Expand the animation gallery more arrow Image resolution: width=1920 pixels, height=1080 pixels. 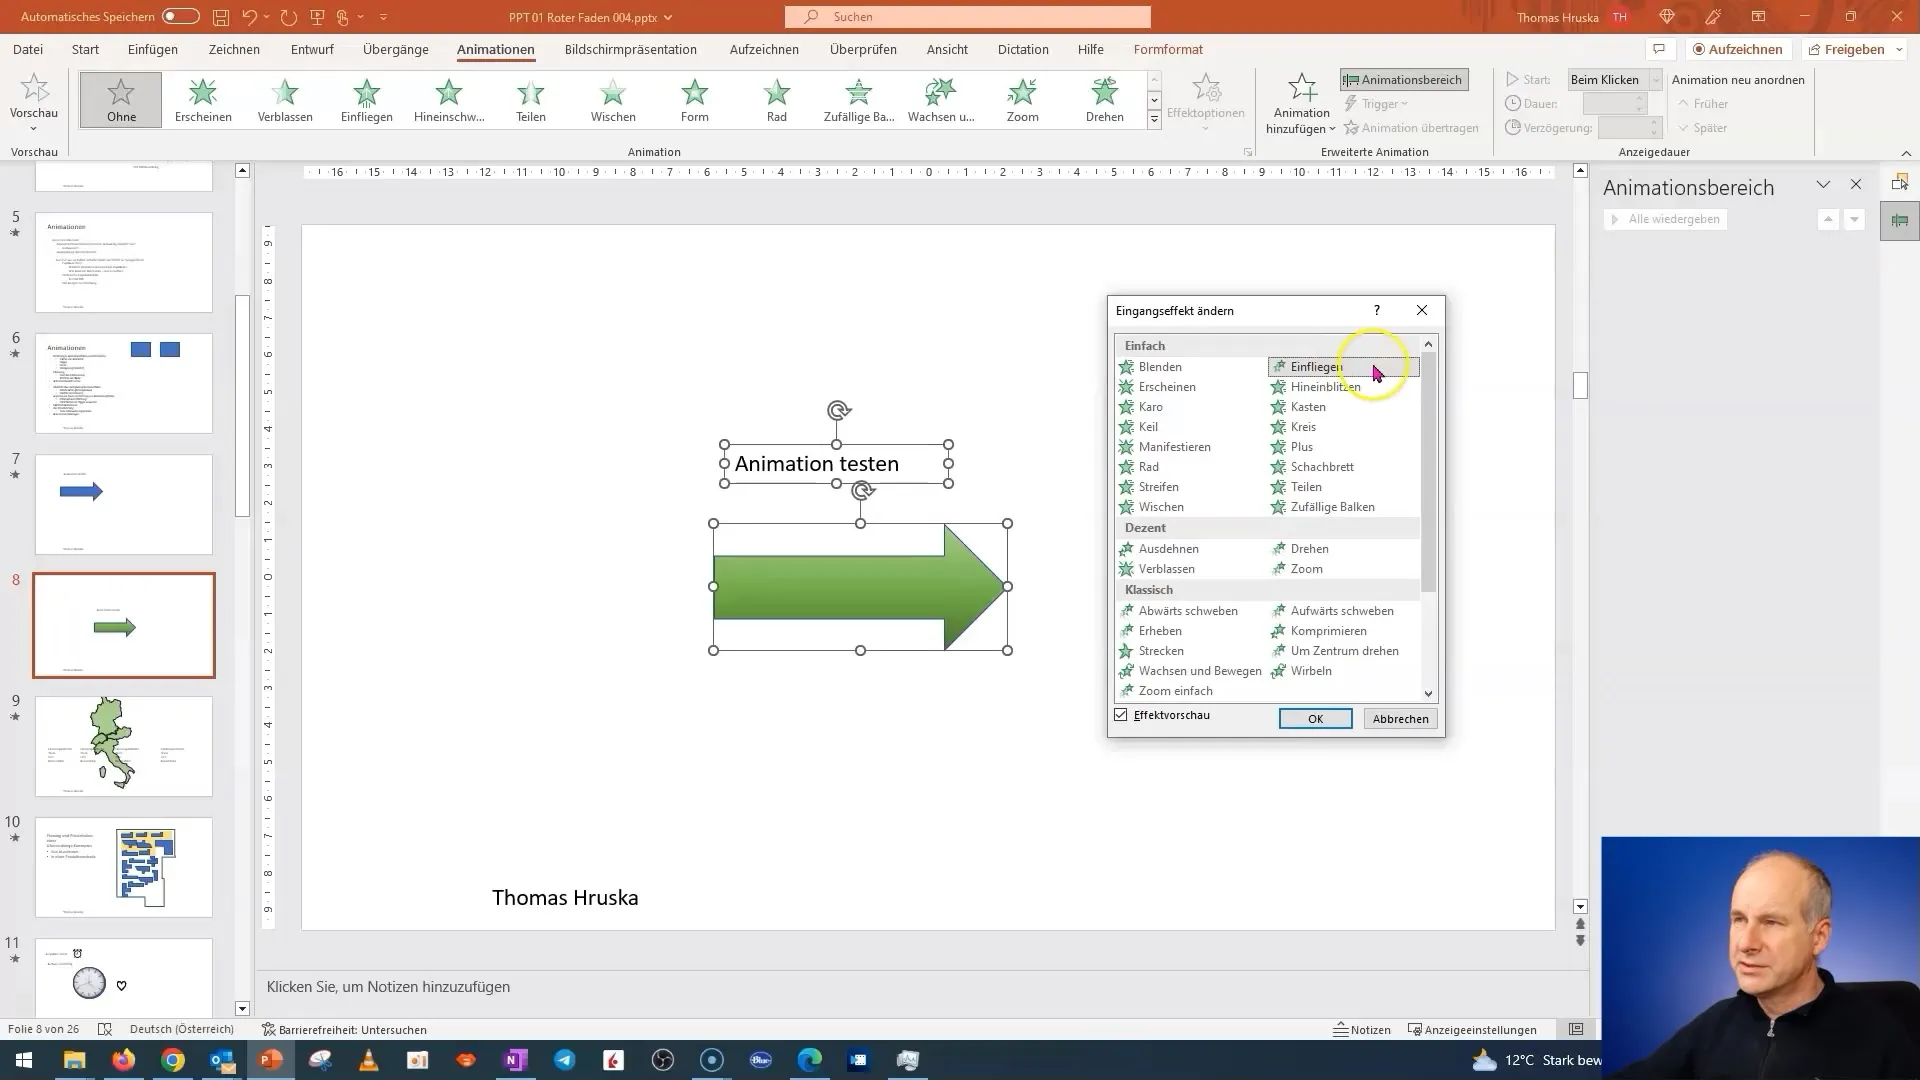pos(1154,120)
